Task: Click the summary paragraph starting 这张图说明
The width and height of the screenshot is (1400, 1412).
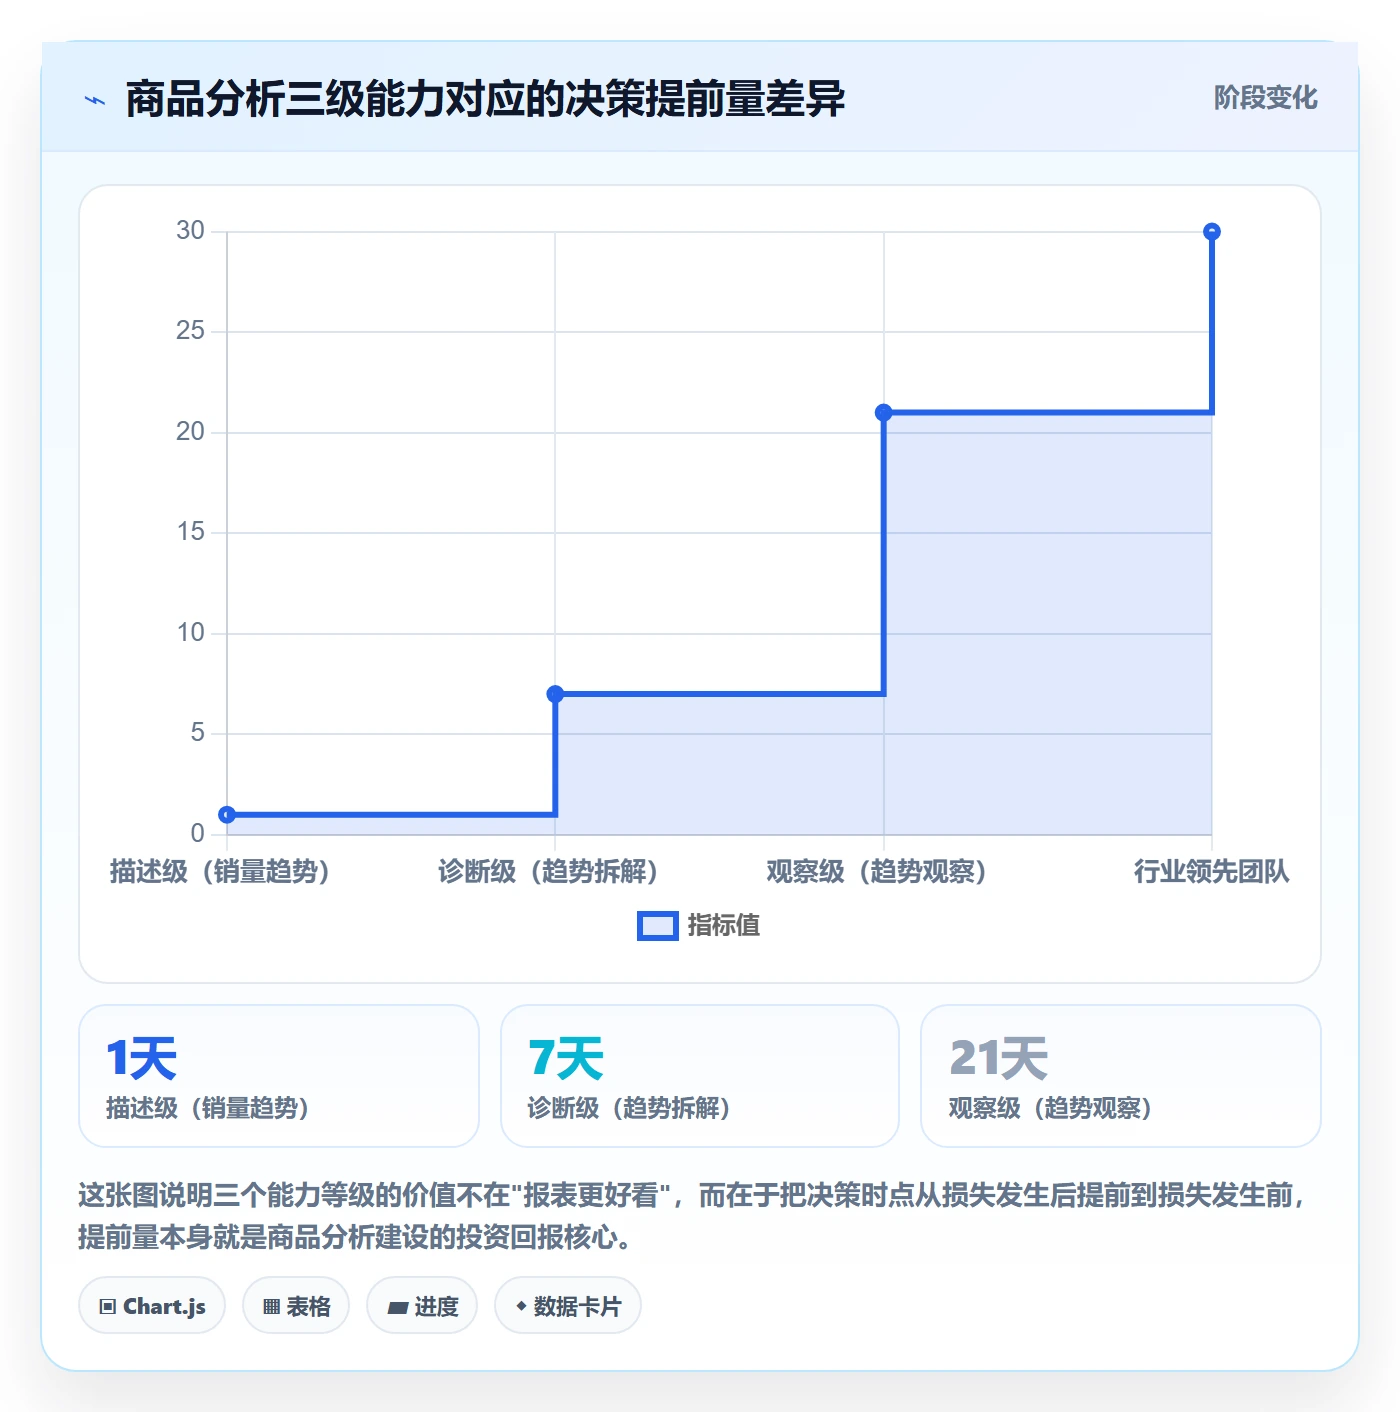Action: pyautogui.click(x=694, y=1216)
